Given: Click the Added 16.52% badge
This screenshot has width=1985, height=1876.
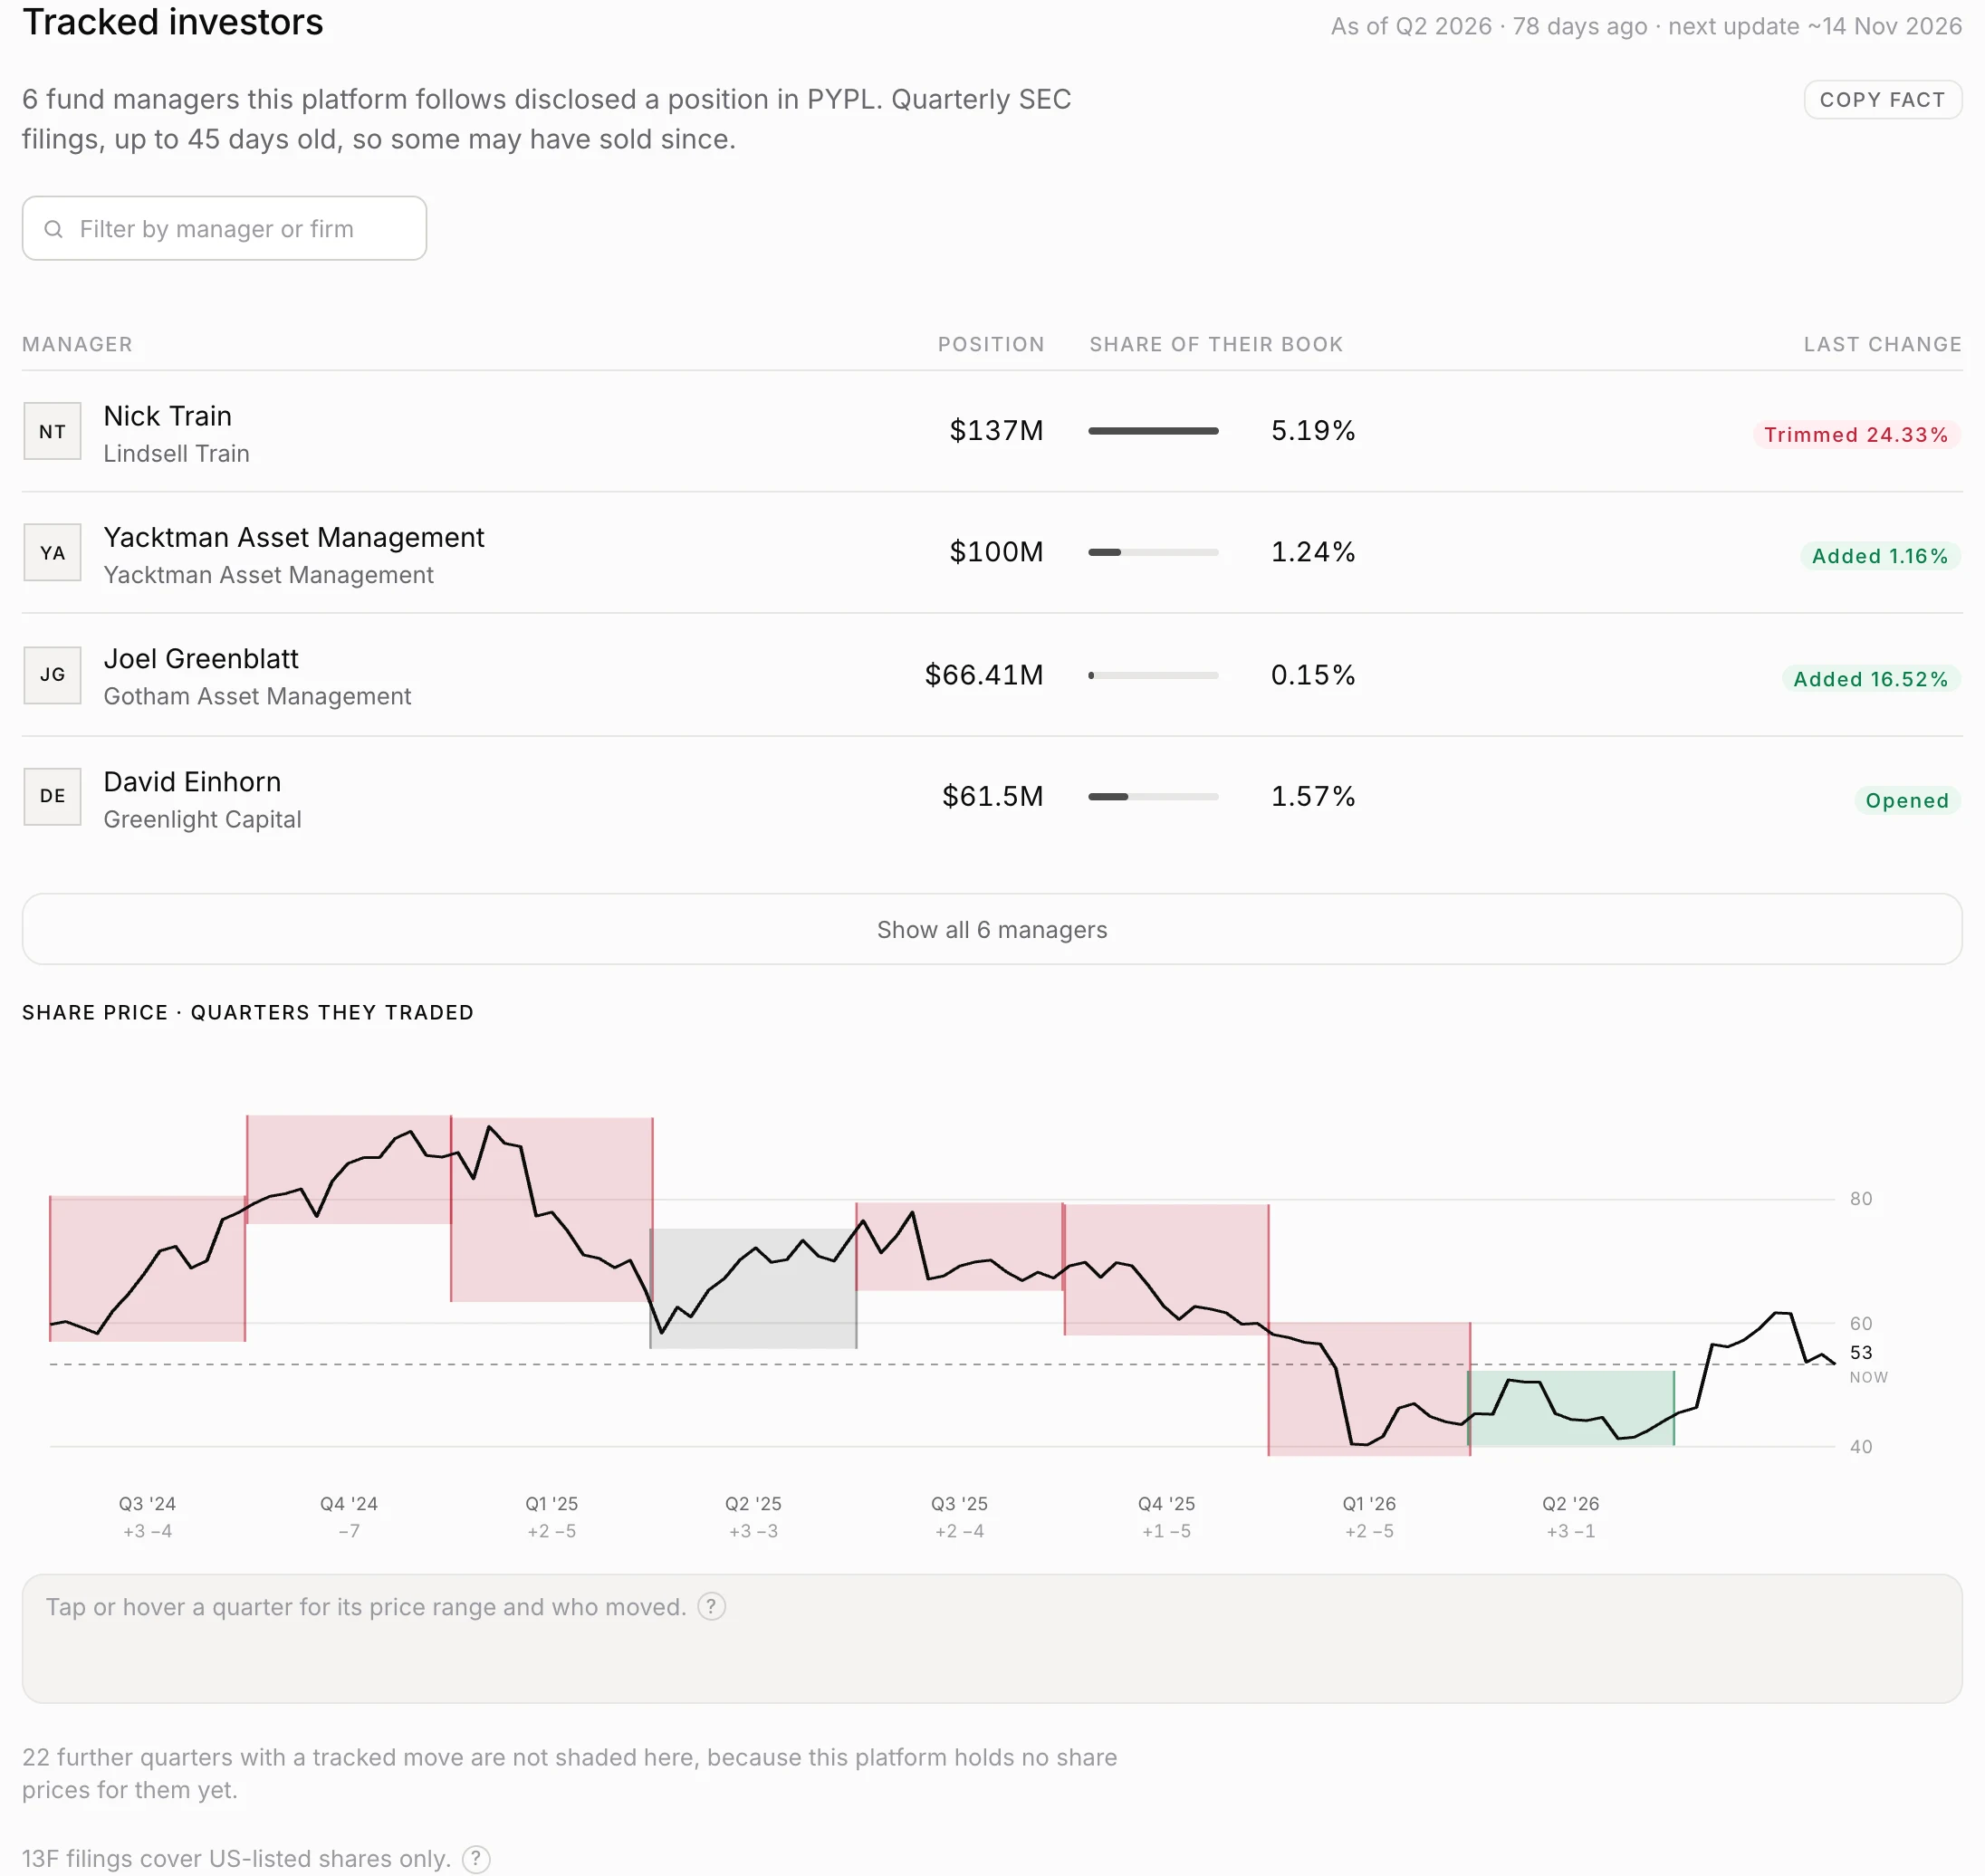Looking at the screenshot, I should [1871, 679].
